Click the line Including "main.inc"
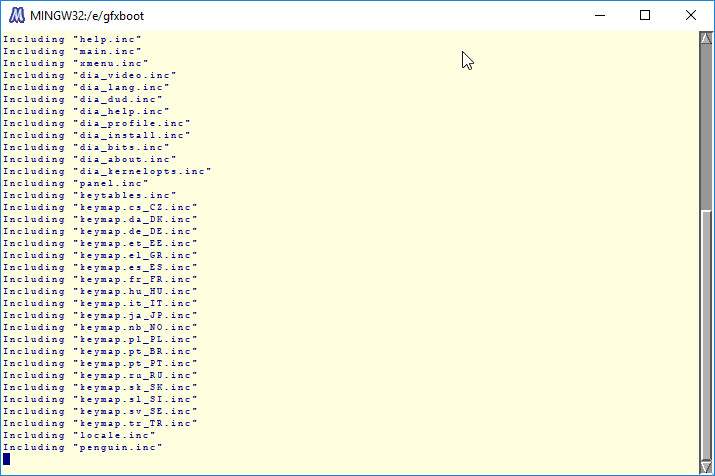 point(72,51)
